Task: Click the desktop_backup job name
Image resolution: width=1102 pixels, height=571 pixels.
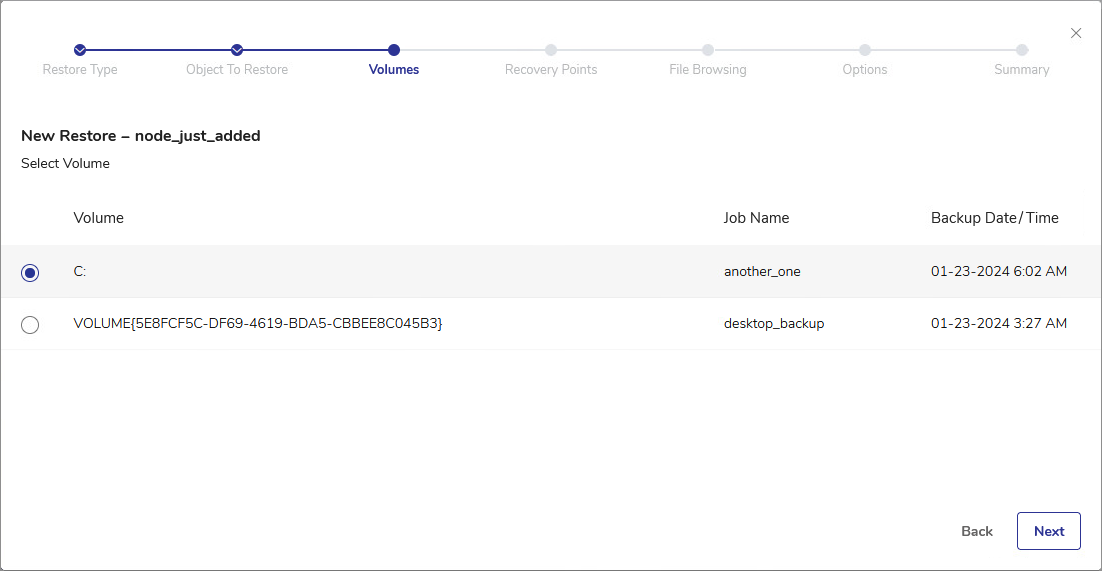Action: tap(774, 324)
